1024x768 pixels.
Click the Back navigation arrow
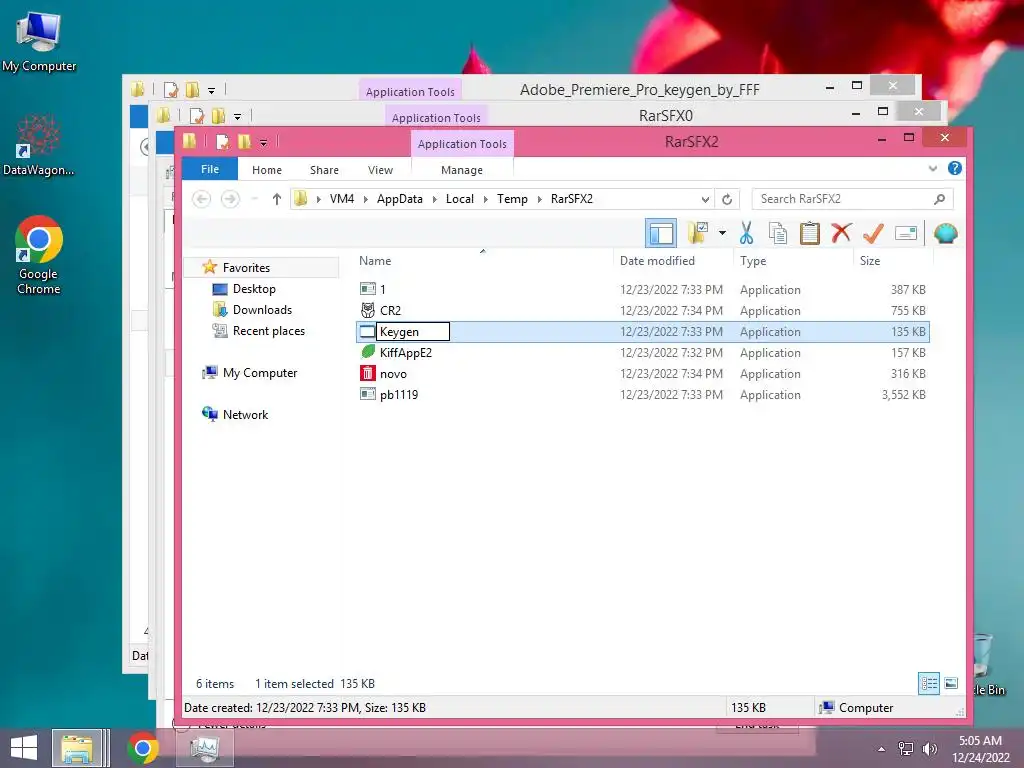(x=201, y=199)
